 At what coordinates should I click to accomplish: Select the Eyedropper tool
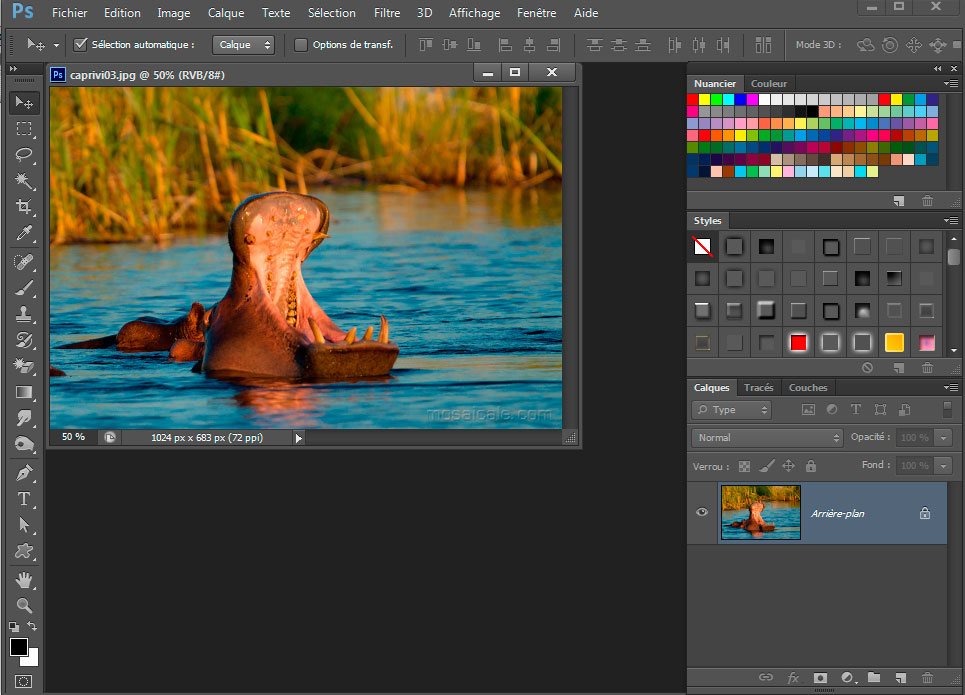pos(24,233)
